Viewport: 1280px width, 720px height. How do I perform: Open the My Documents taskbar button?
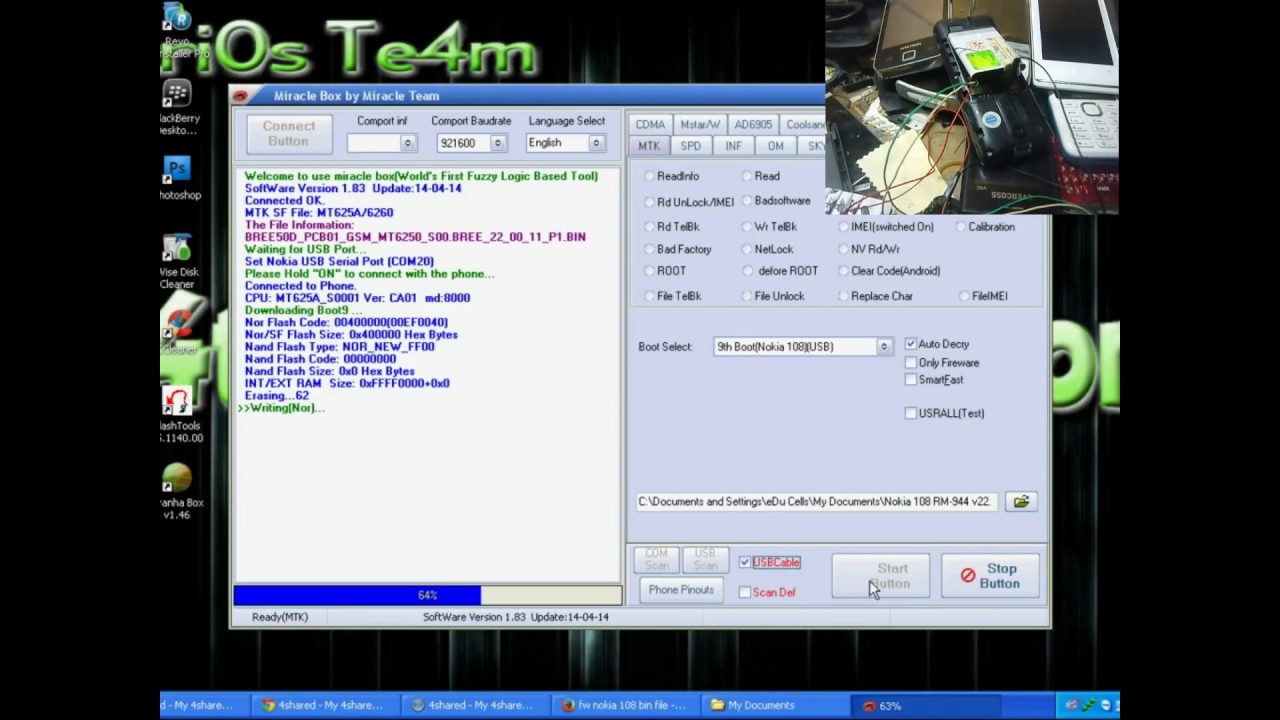click(772, 705)
